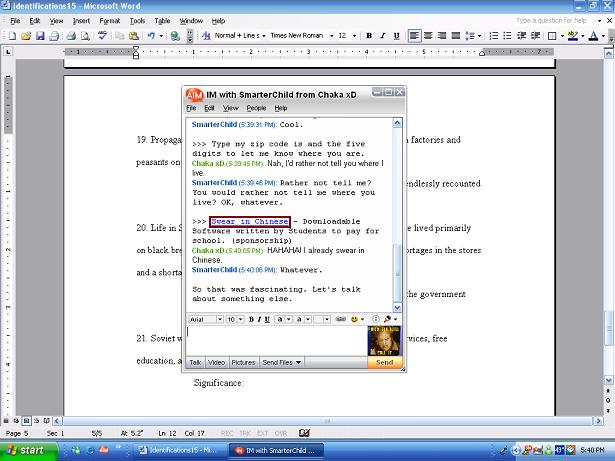Undo the last action in Word

coord(151,36)
